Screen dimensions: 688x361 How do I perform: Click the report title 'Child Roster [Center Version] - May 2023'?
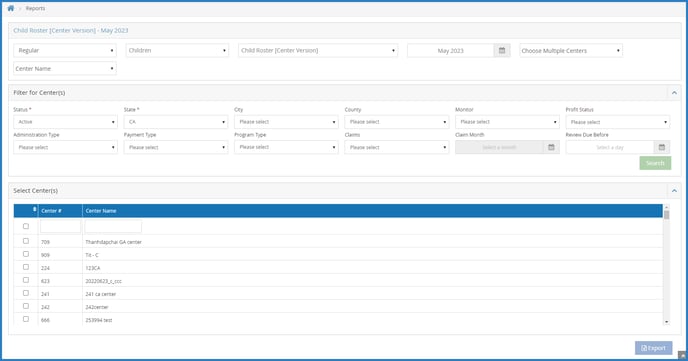(71, 30)
